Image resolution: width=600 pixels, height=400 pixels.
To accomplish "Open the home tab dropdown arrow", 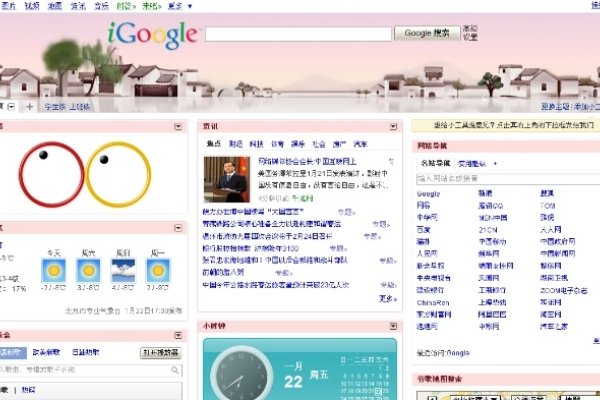I will point(11,106).
